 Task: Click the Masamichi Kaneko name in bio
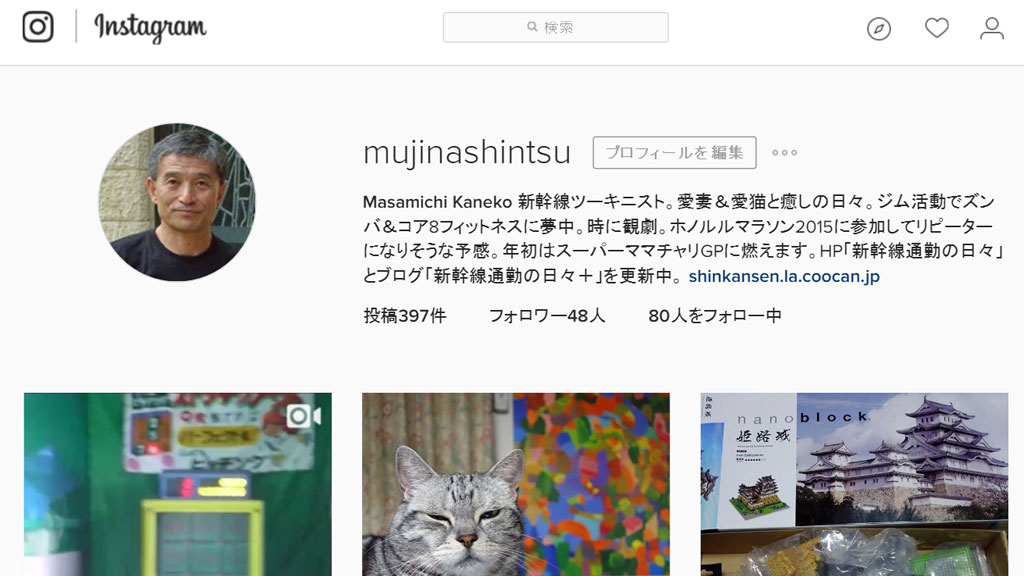pos(437,202)
